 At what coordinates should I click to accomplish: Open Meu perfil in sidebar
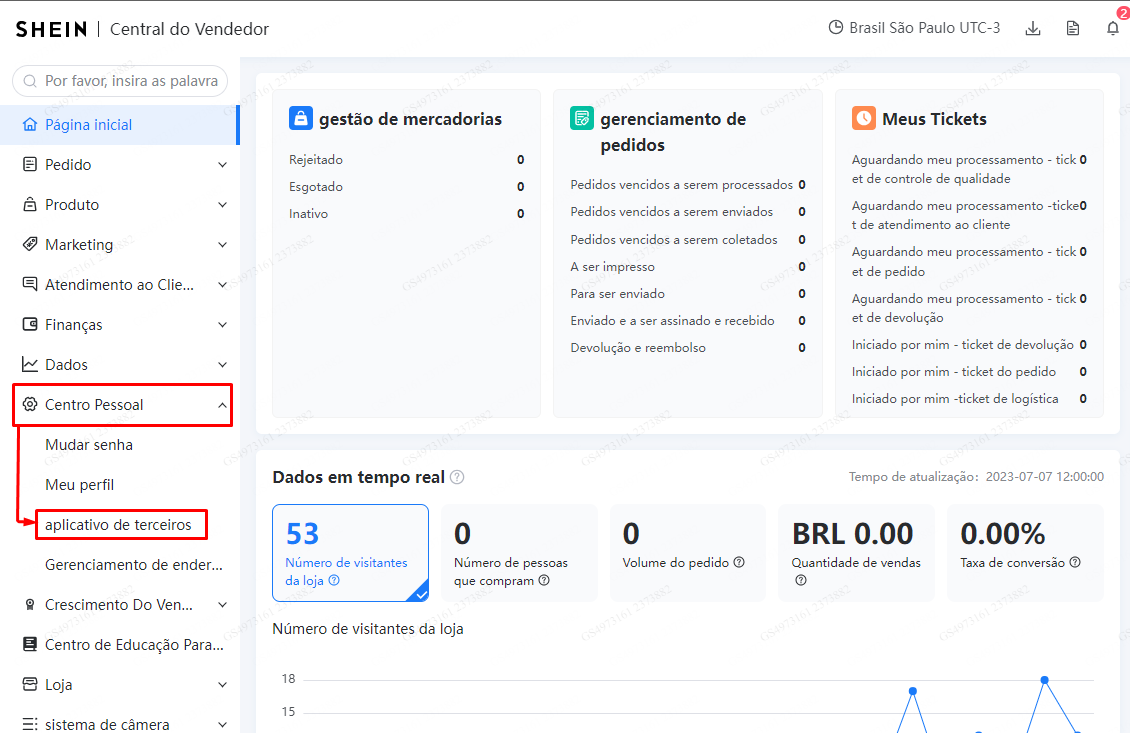80,484
